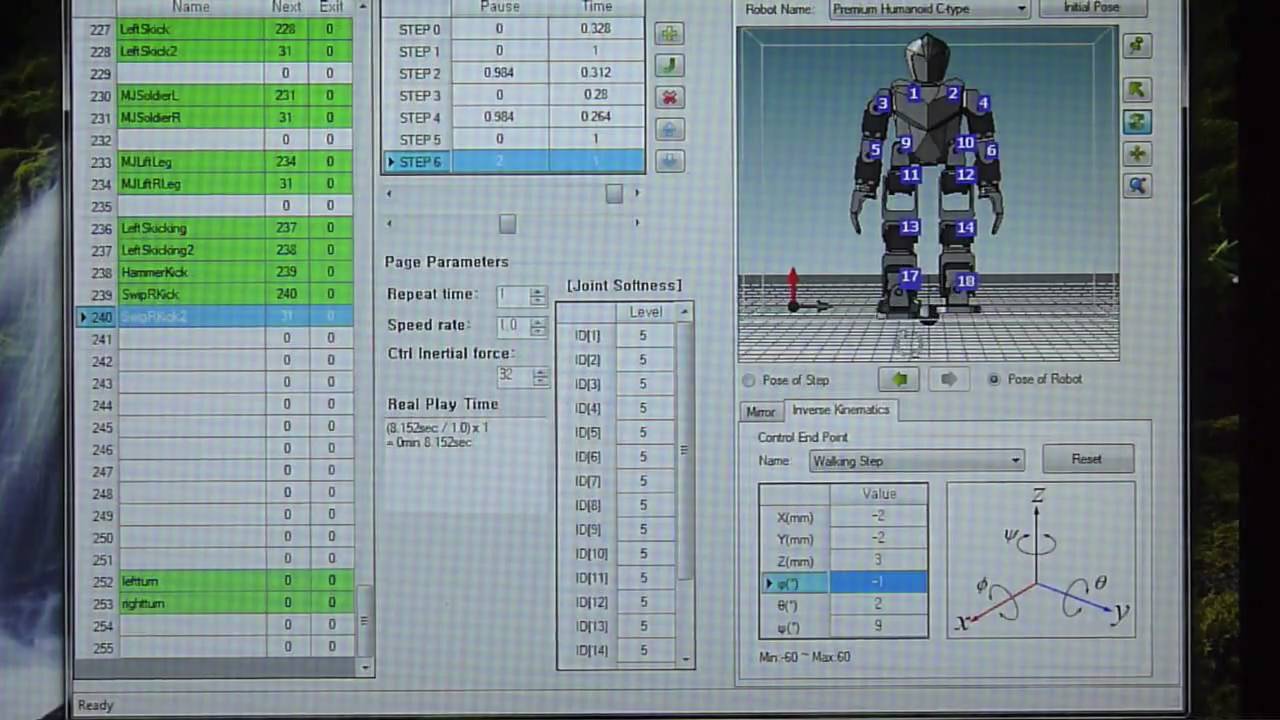
Task: Select joint marker 5 on robot arm
Action: pos(875,151)
